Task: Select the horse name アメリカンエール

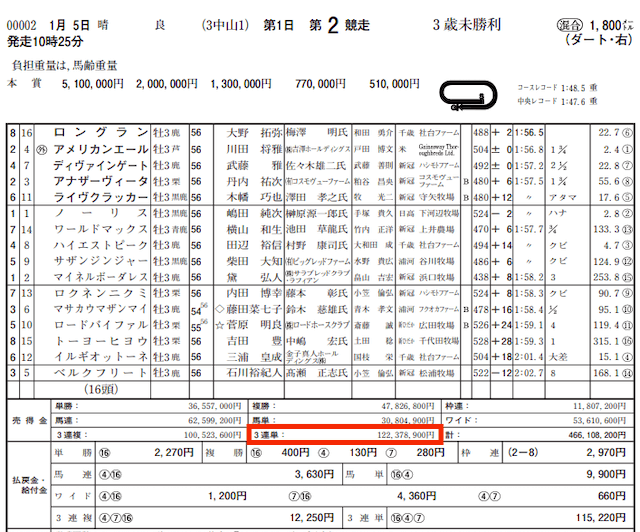Action: 100,149
